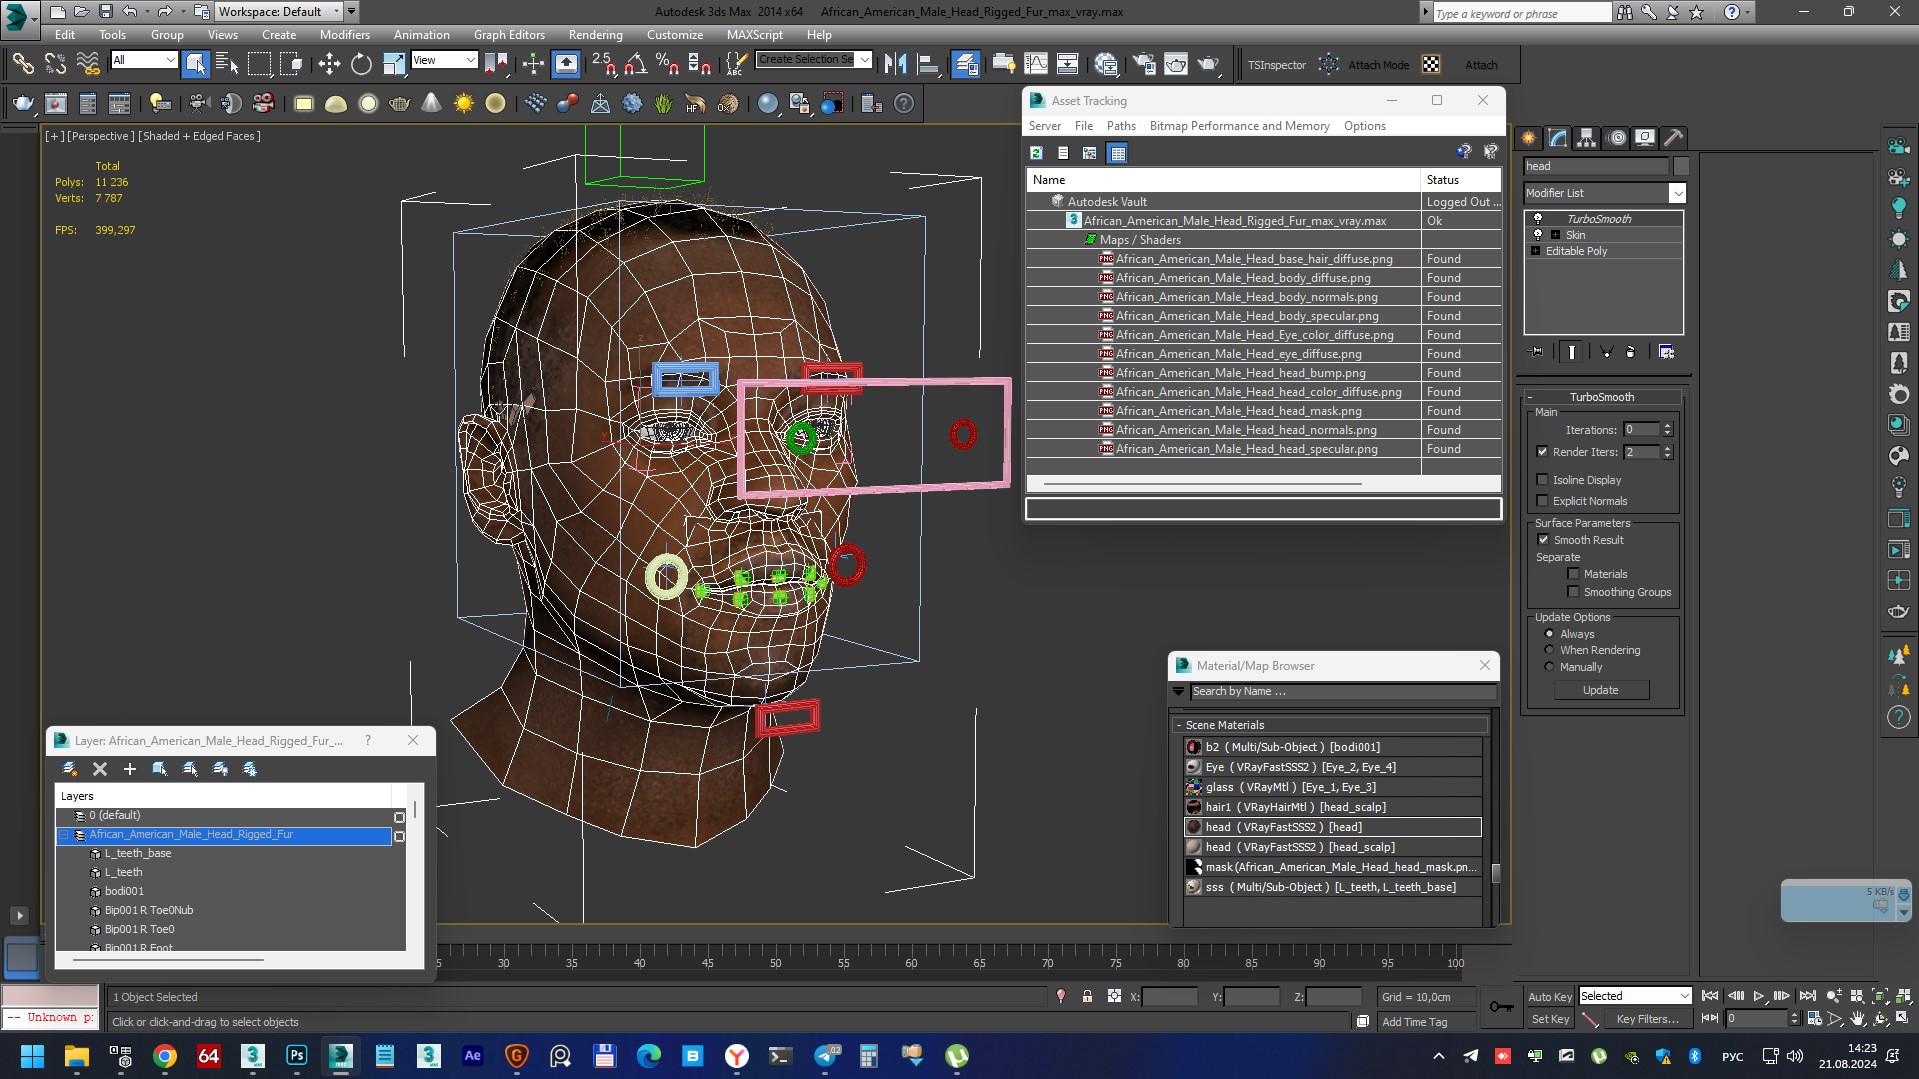Screen dimensions: 1919x1079
Task: Choose the Select and Uniform Scale tool
Action: [394, 64]
